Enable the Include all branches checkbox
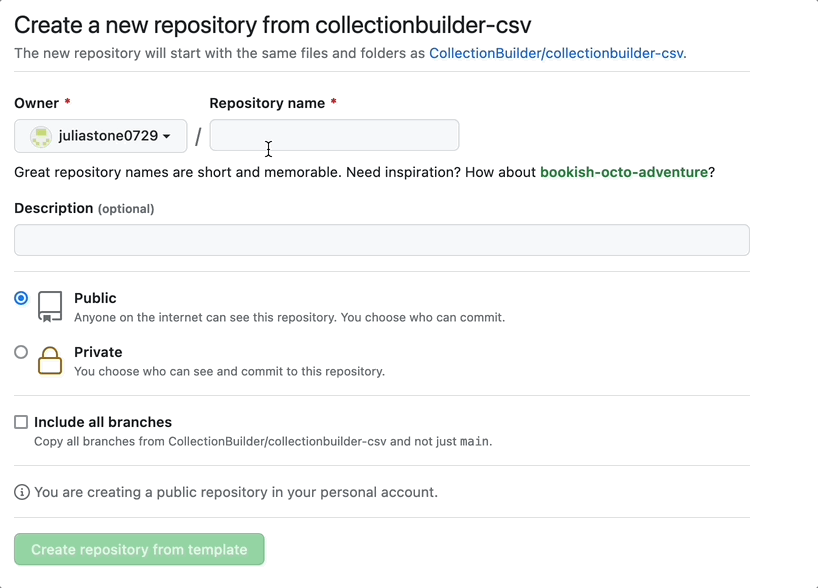 21,422
